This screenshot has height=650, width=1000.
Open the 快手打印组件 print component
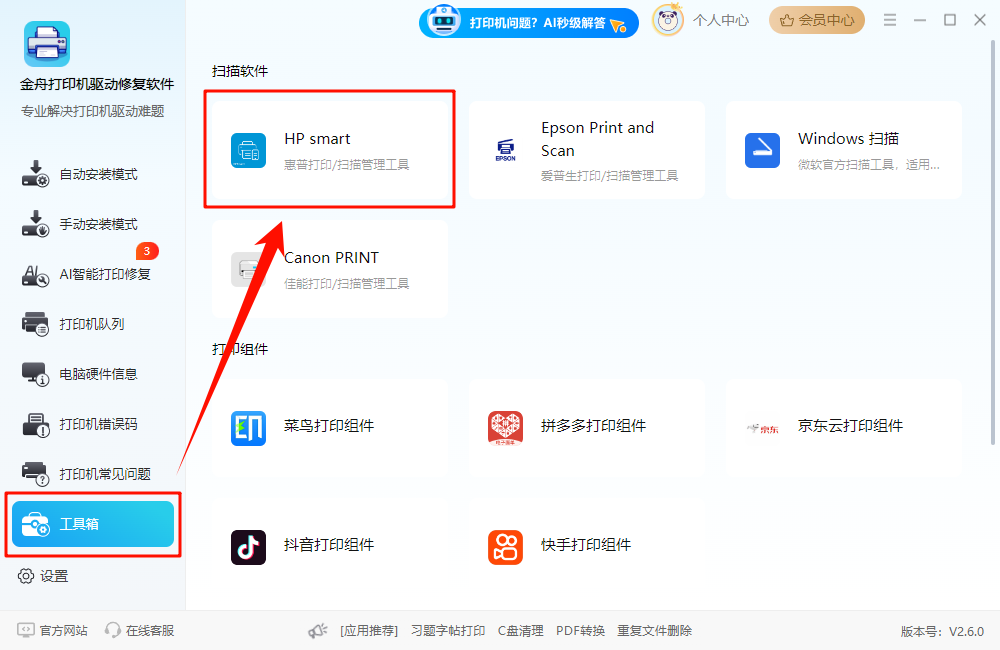click(586, 545)
